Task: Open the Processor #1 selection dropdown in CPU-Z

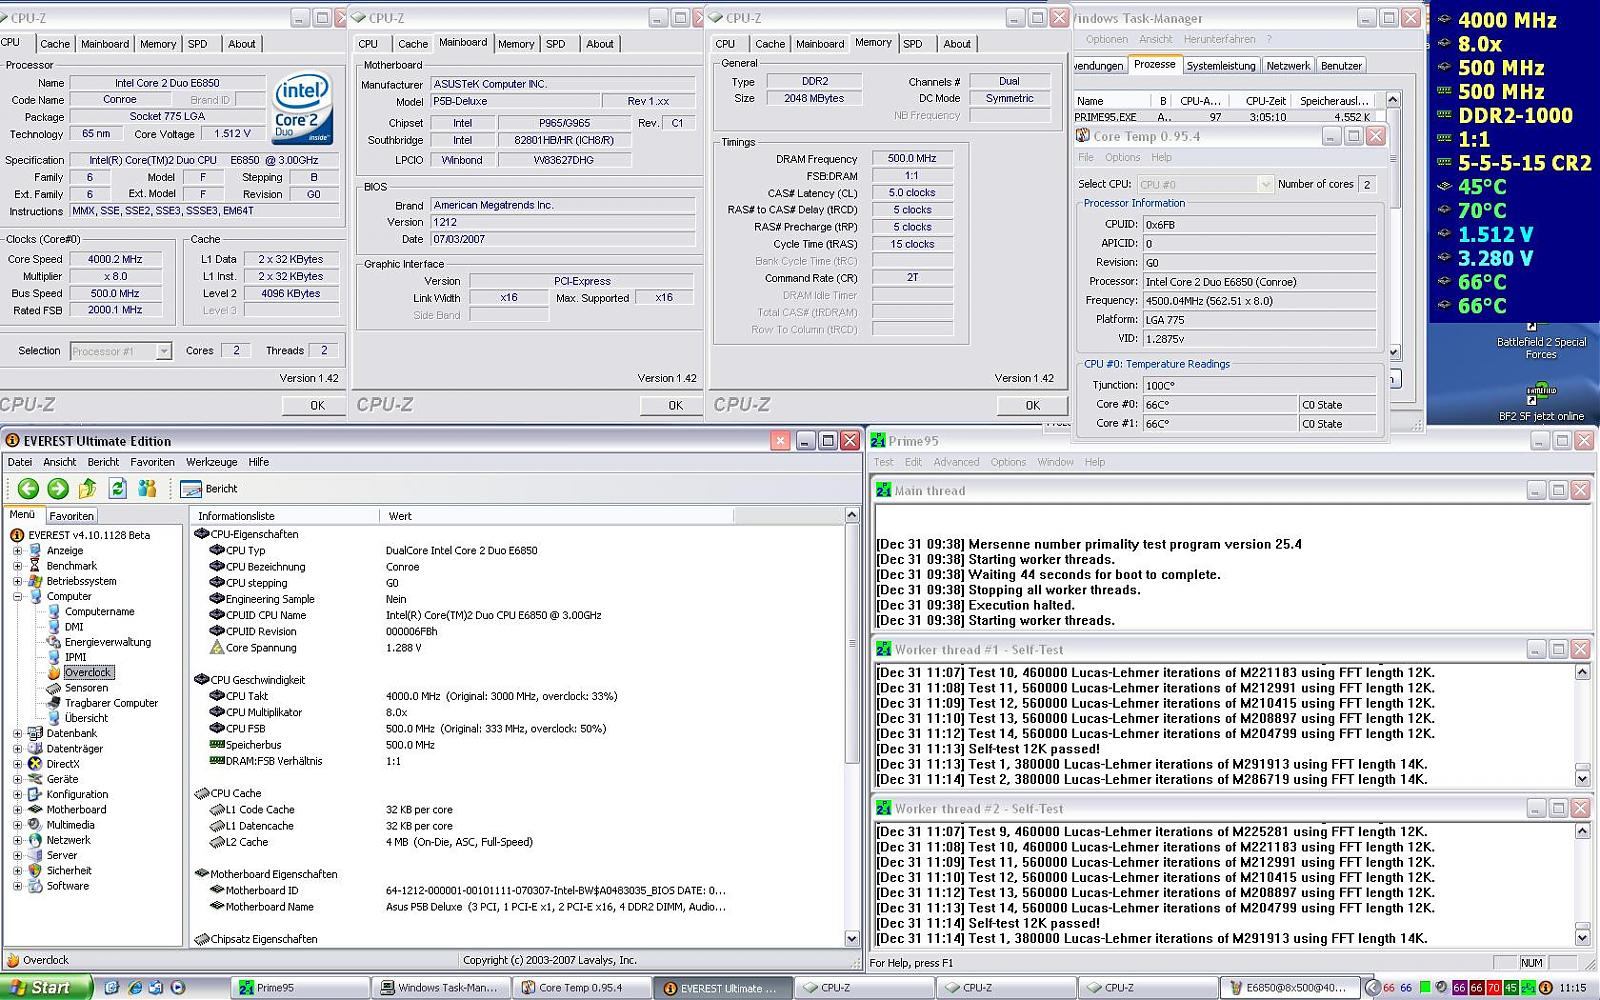Action: [x=163, y=351]
